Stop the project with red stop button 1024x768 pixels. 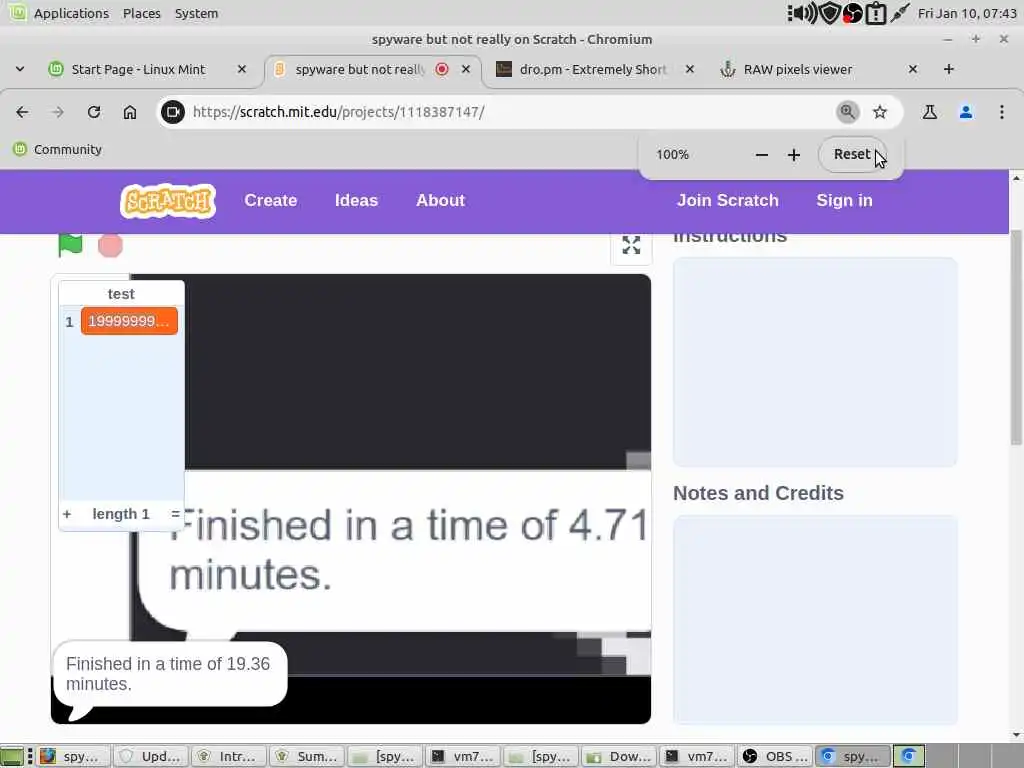(110, 246)
